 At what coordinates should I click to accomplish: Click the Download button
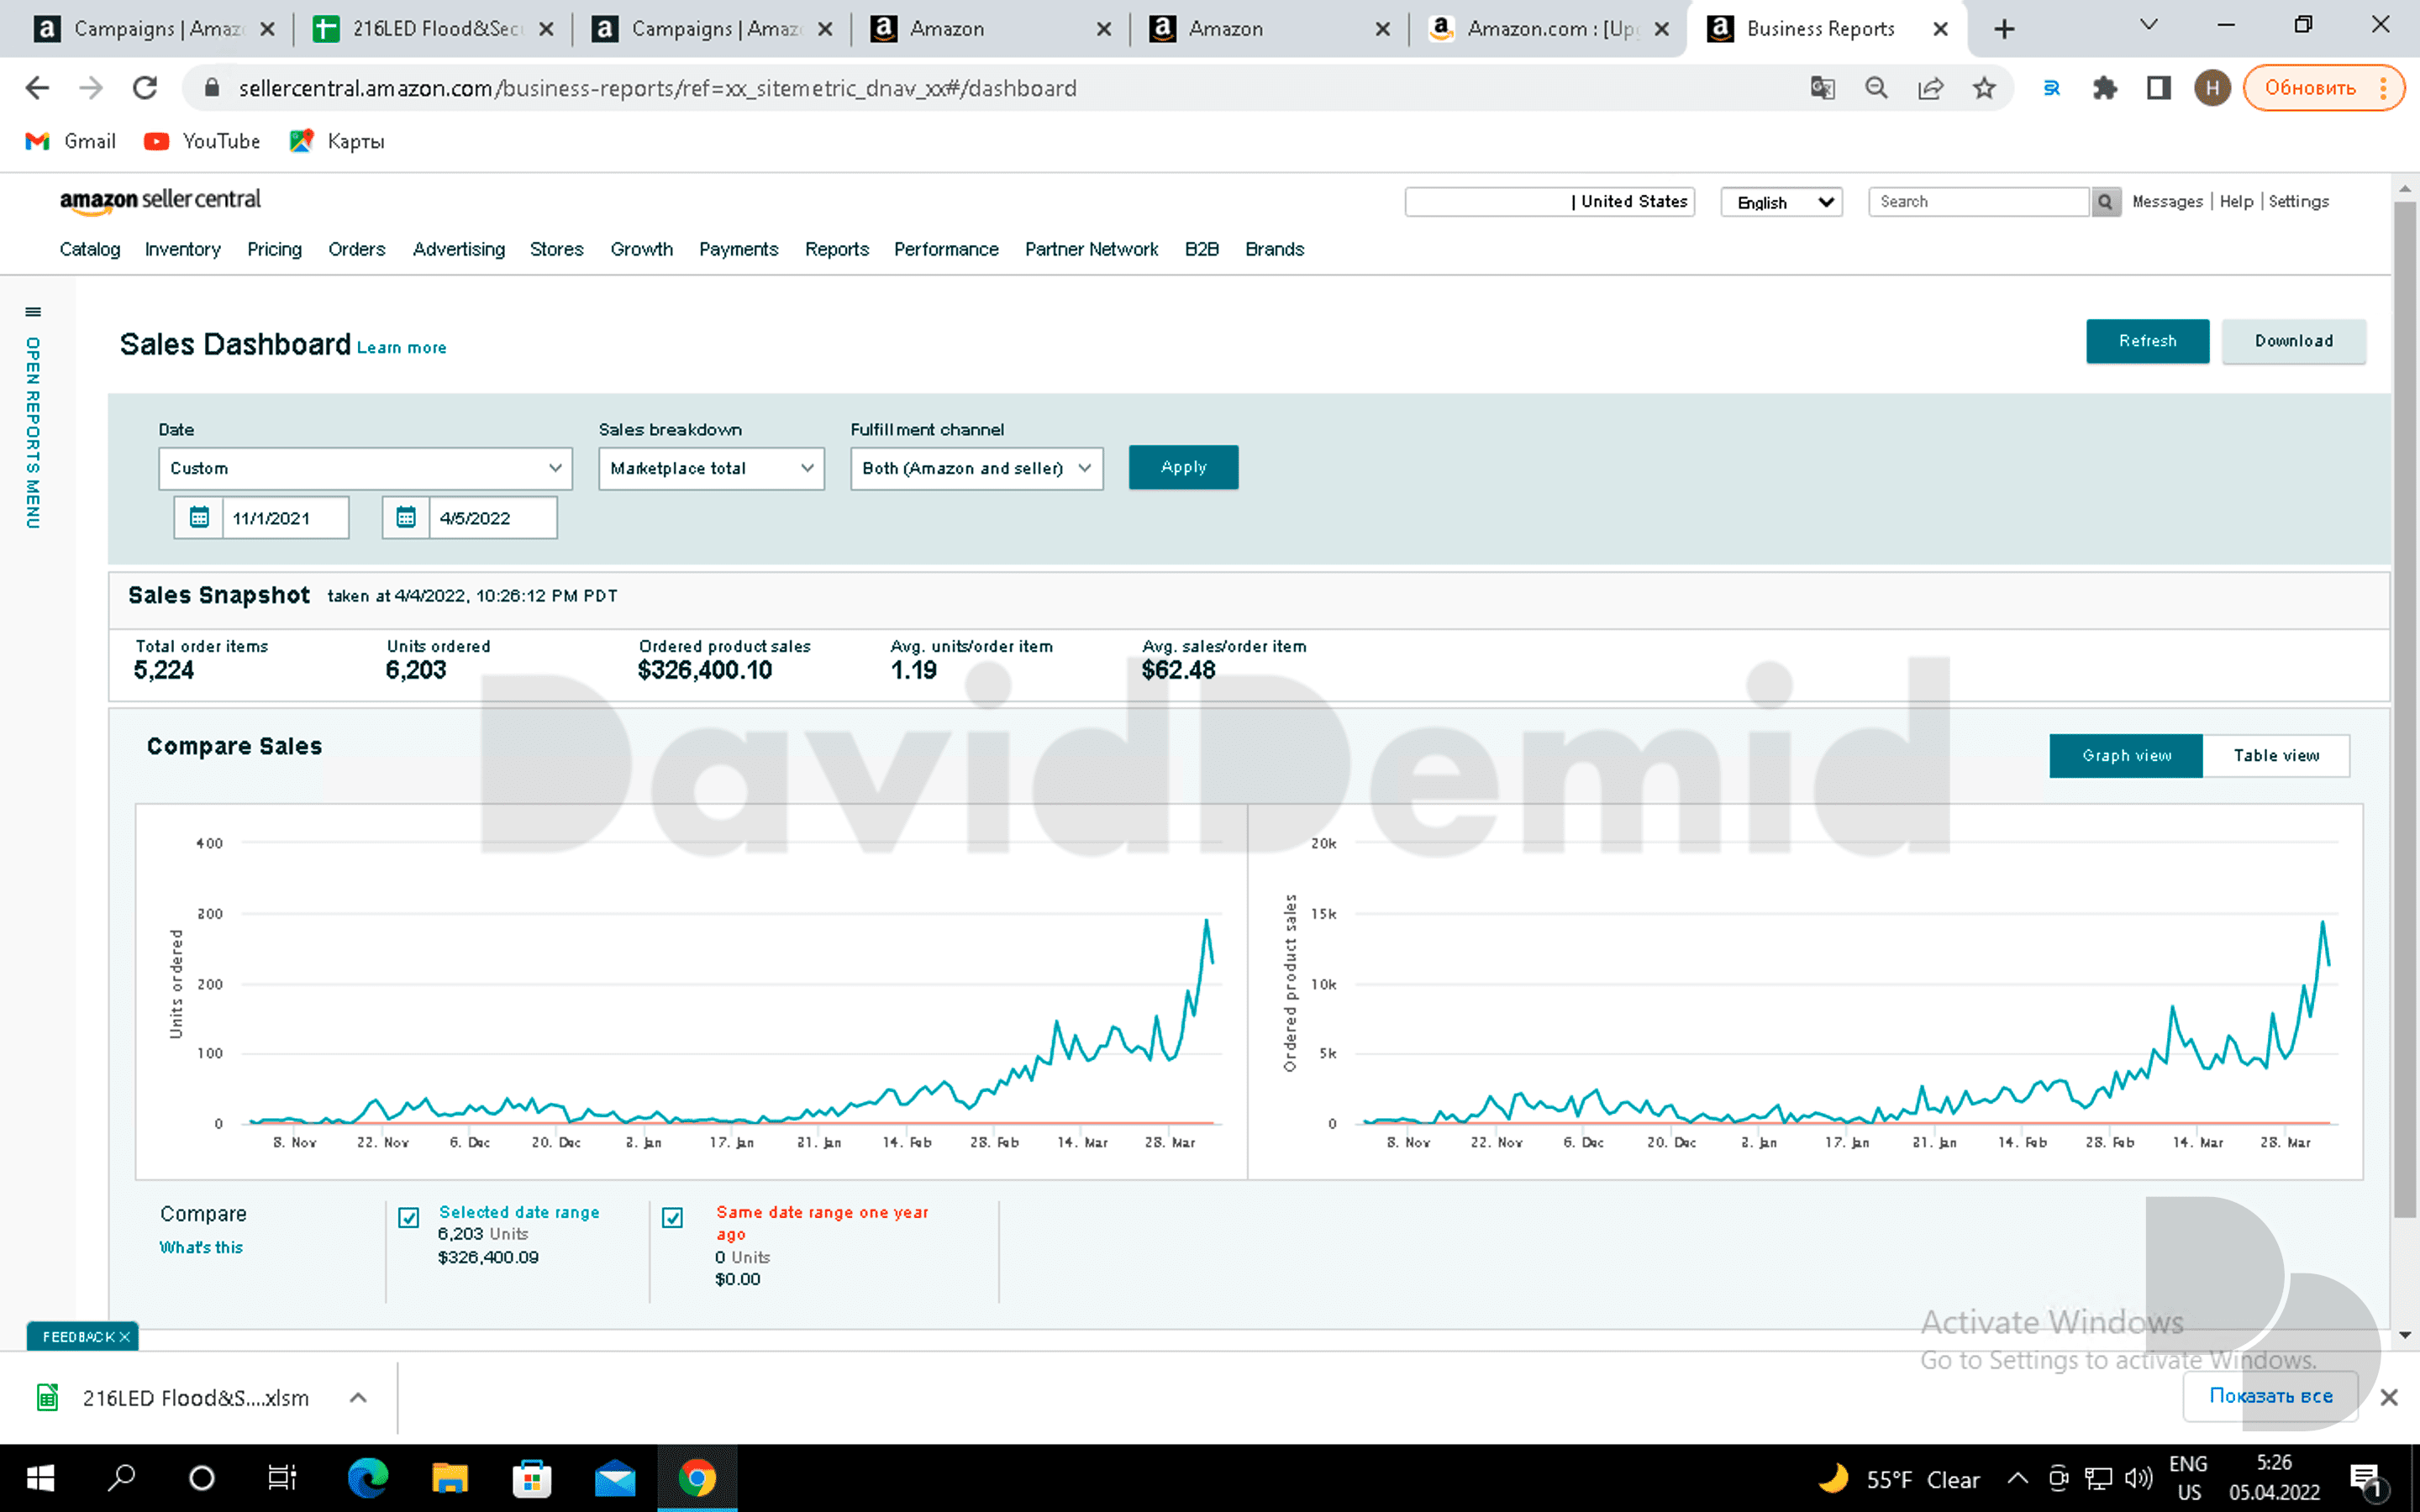[x=2293, y=341]
